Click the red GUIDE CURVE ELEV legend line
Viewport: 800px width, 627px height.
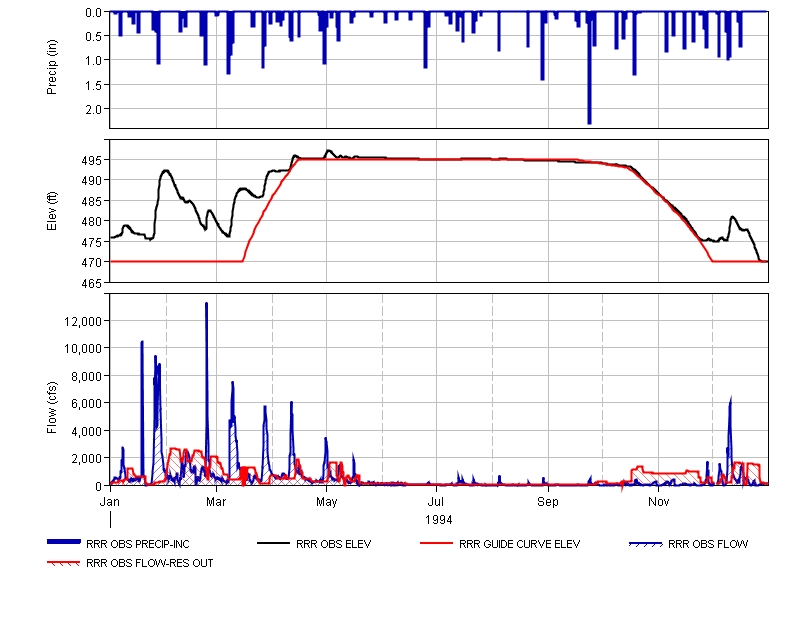[x=437, y=544]
